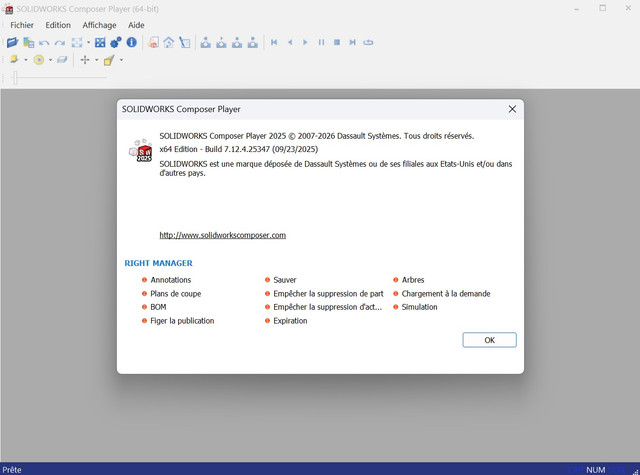Open settings via blue gears icon
Screen dimensions: 640x475
(116, 42)
